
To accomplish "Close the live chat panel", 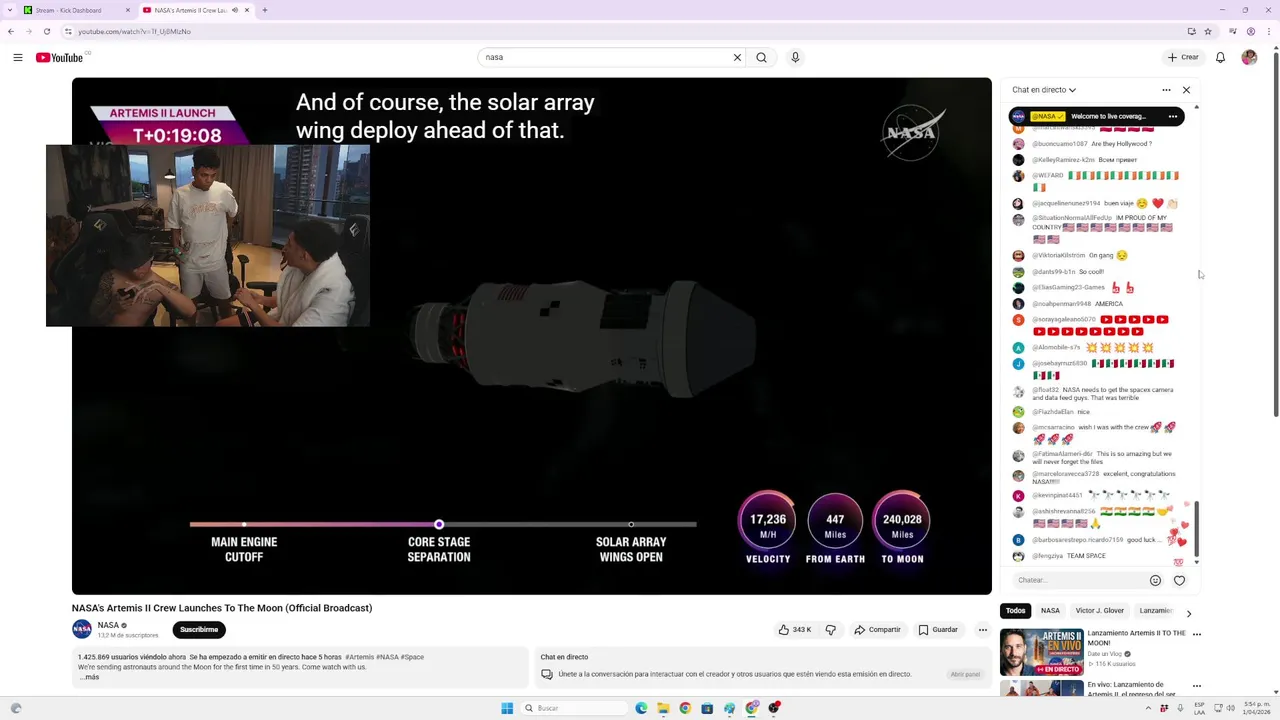I will click(1186, 90).
